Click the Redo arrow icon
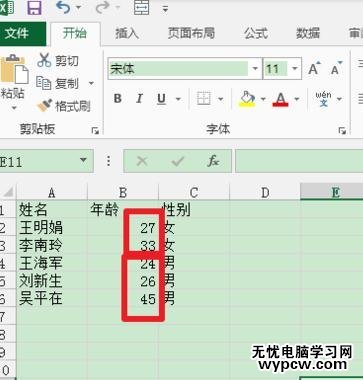 point(103,7)
